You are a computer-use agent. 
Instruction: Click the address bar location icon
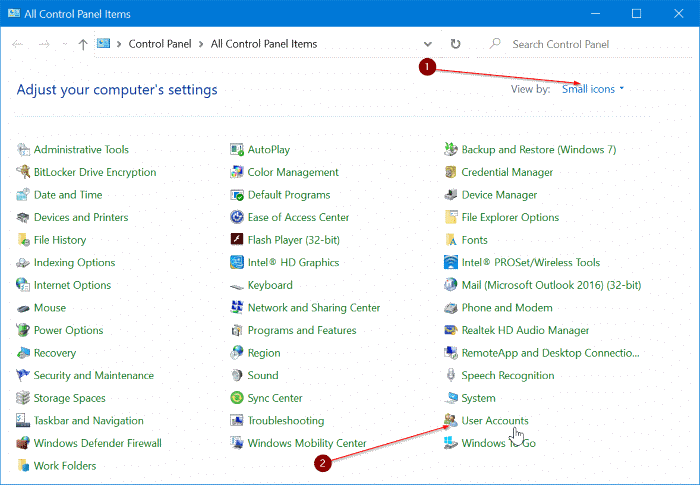pos(104,43)
